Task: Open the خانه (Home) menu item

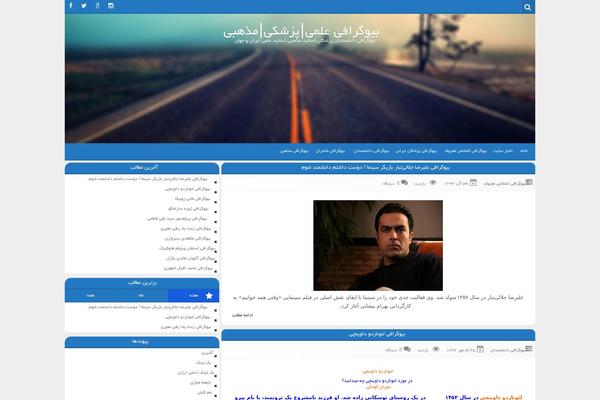Action: [x=524, y=151]
